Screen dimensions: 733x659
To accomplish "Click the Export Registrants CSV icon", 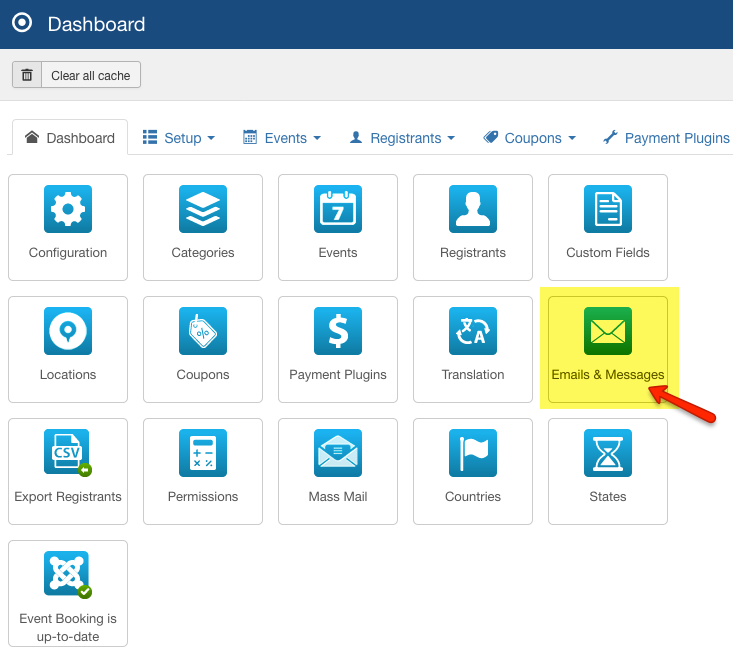I will click(68, 453).
